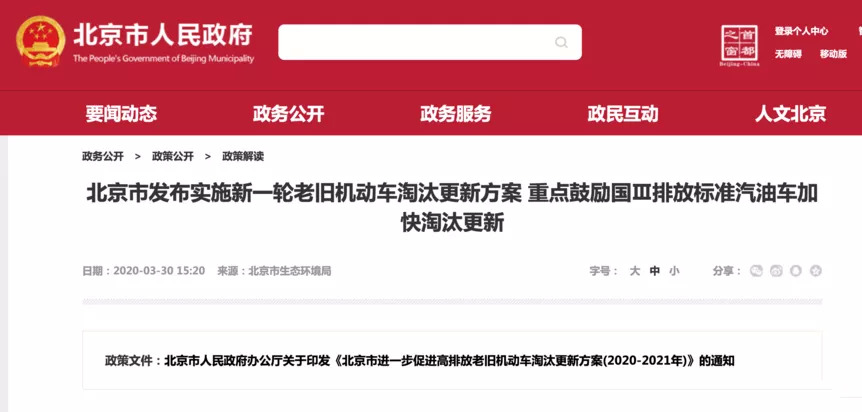
Task: Set font size to 小
Action: pyautogui.click(x=674, y=271)
